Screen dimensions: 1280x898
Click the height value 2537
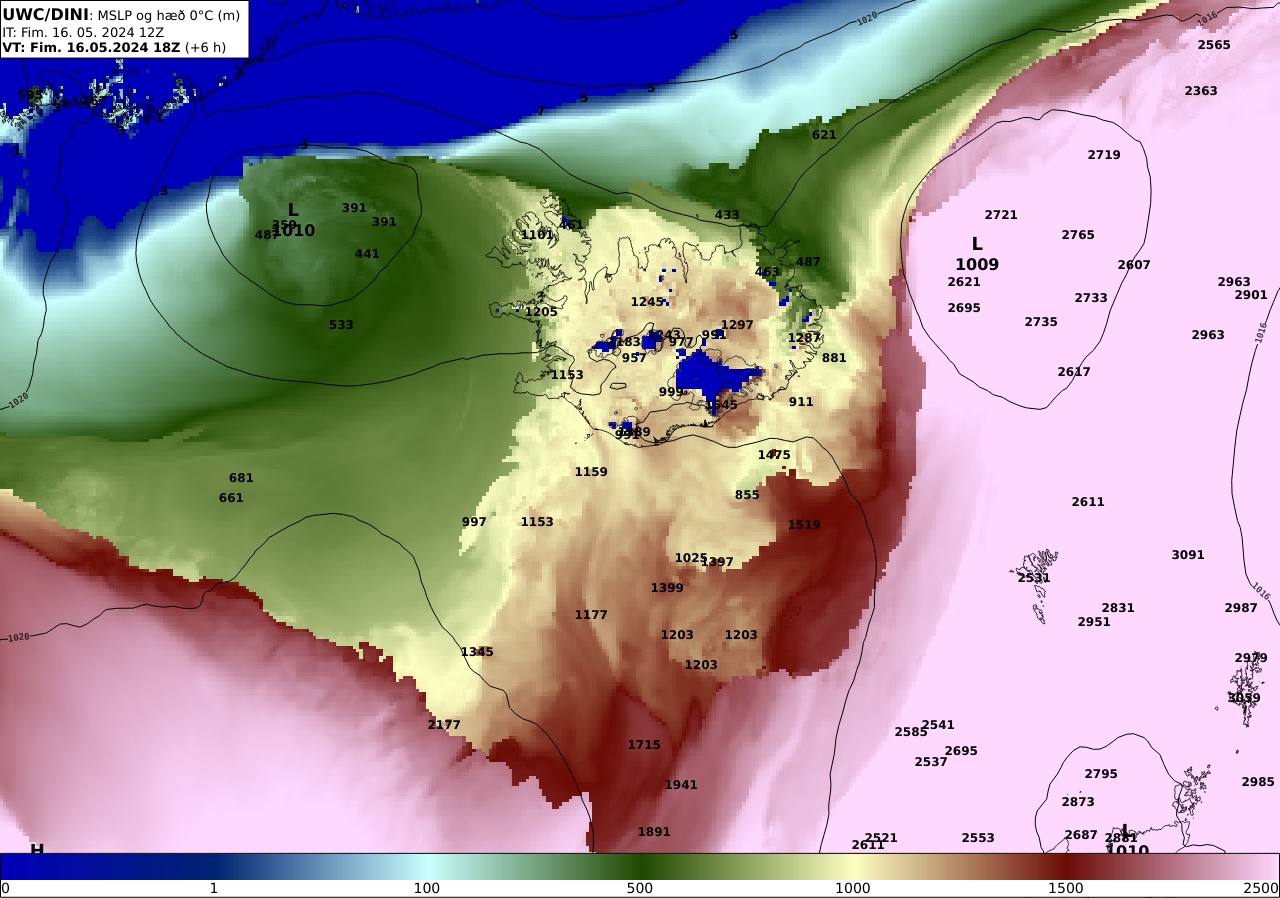pyautogui.click(x=931, y=762)
